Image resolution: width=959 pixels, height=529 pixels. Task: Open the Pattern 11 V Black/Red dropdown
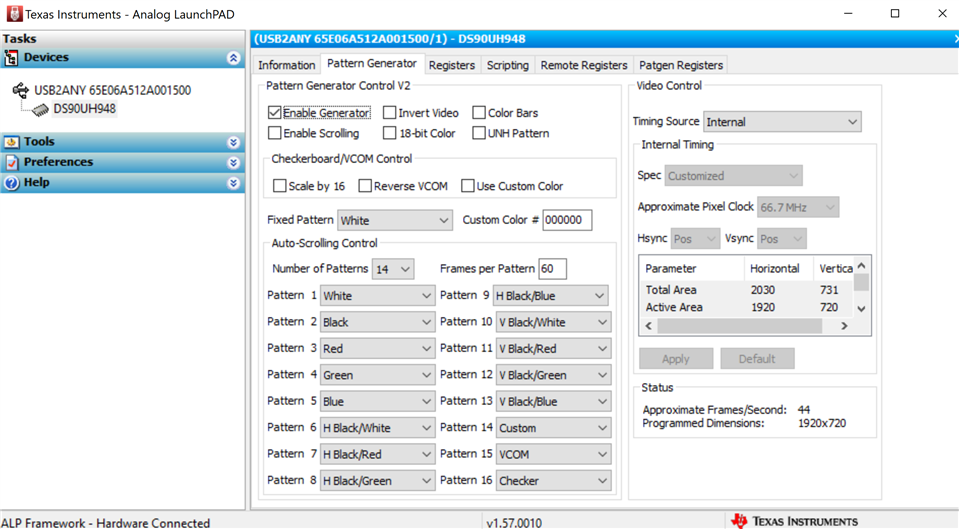pos(553,349)
